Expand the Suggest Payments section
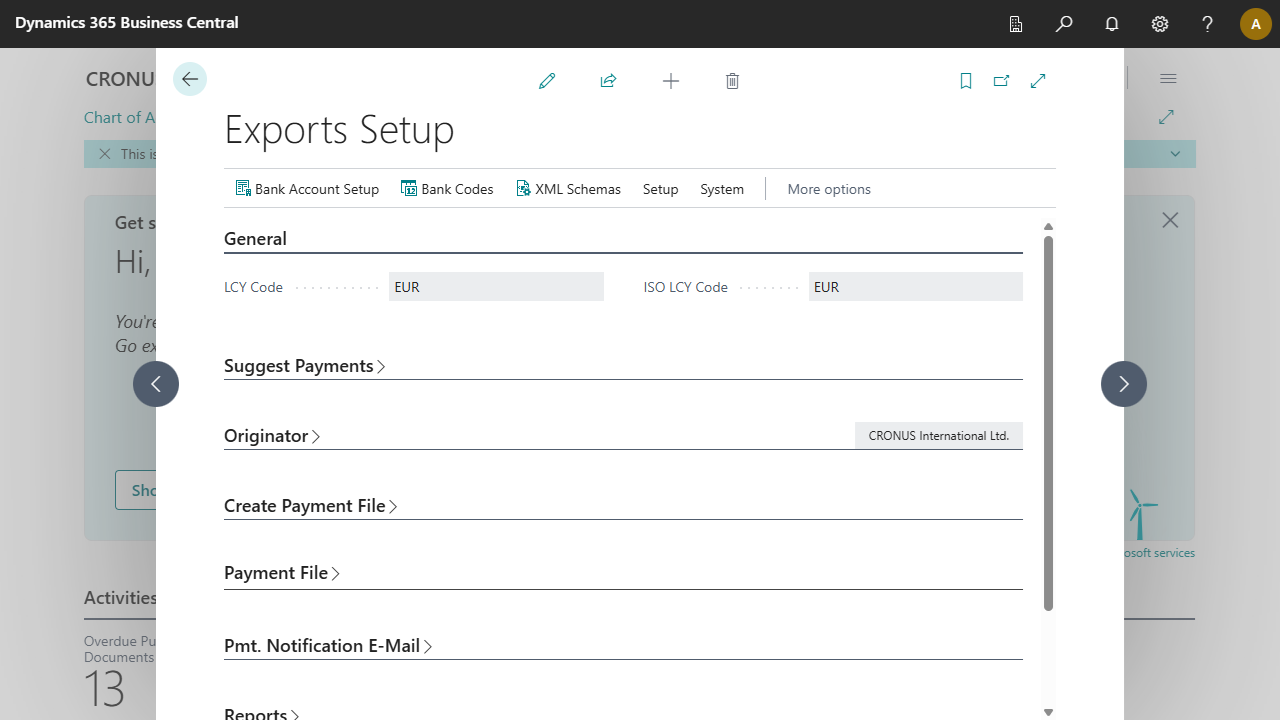 click(305, 366)
